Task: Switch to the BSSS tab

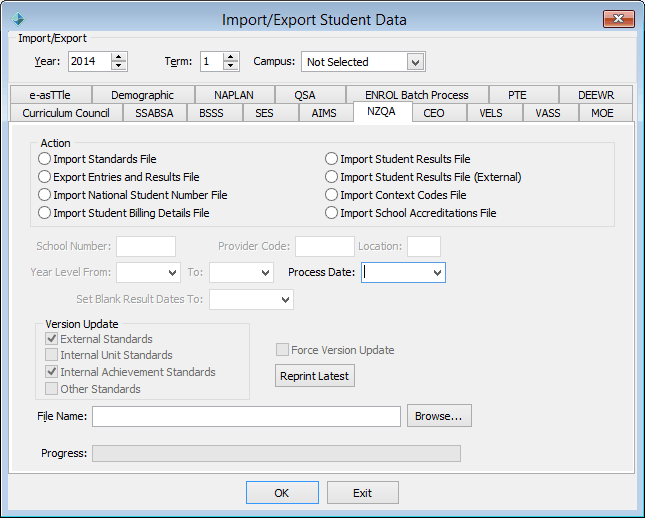Action: (x=211, y=113)
